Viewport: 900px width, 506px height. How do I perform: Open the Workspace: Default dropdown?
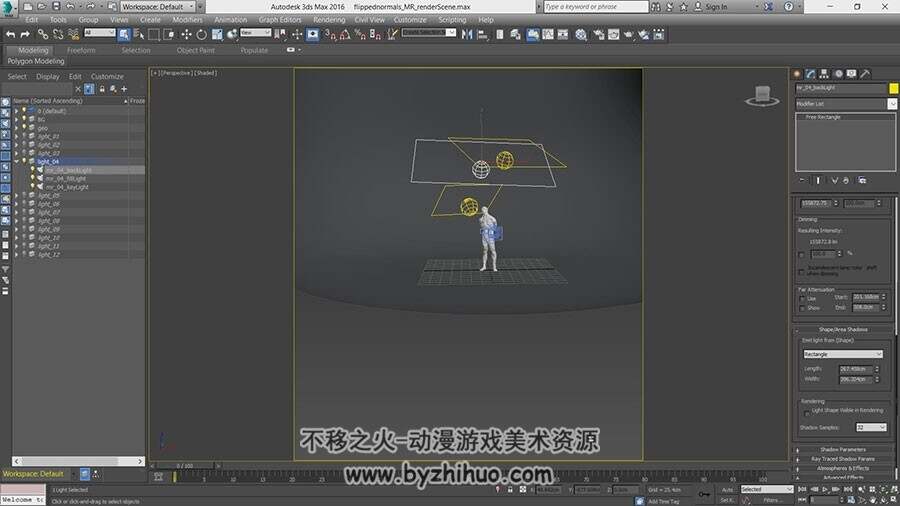(x=158, y=7)
